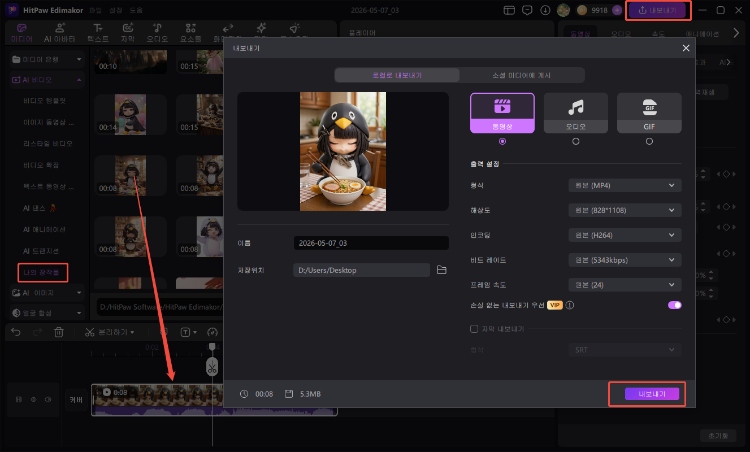Toggle the track lock icon on timeline
The width and height of the screenshot is (750, 452).
pyautogui.click(x=19, y=399)
